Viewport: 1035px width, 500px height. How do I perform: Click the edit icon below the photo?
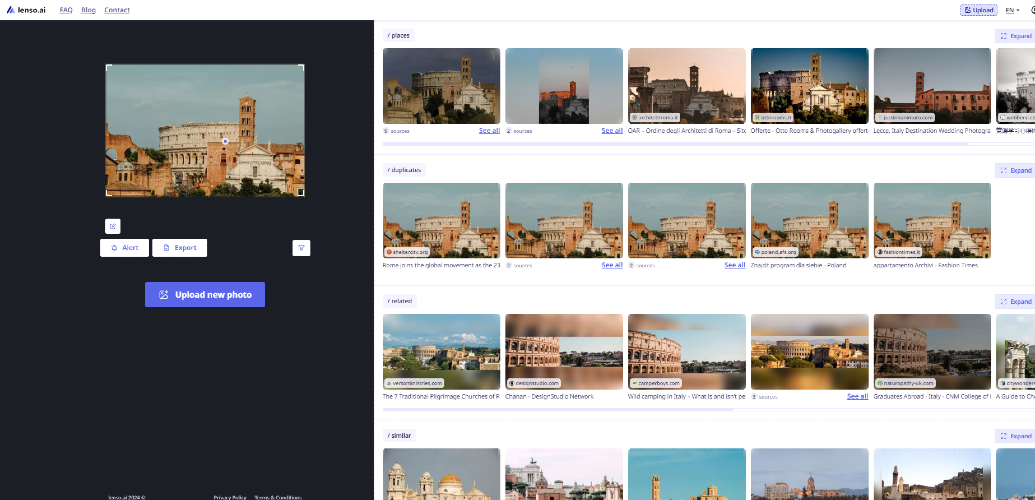pyautogui.click(x=113, y=227)
